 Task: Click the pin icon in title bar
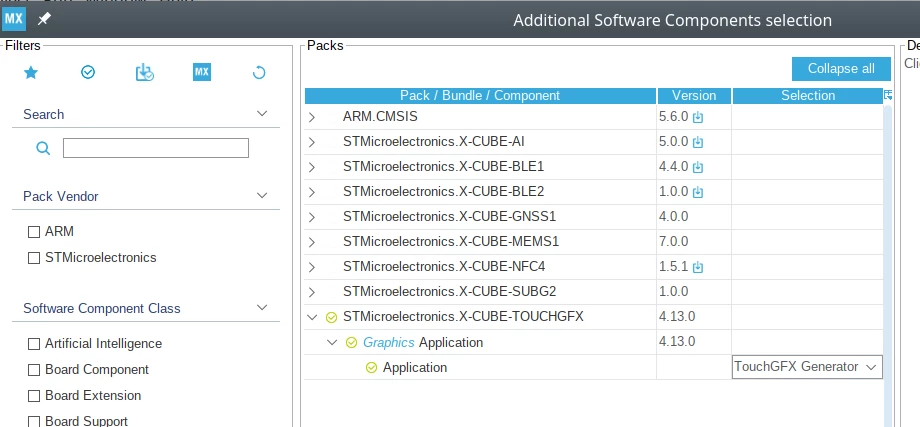44,19
